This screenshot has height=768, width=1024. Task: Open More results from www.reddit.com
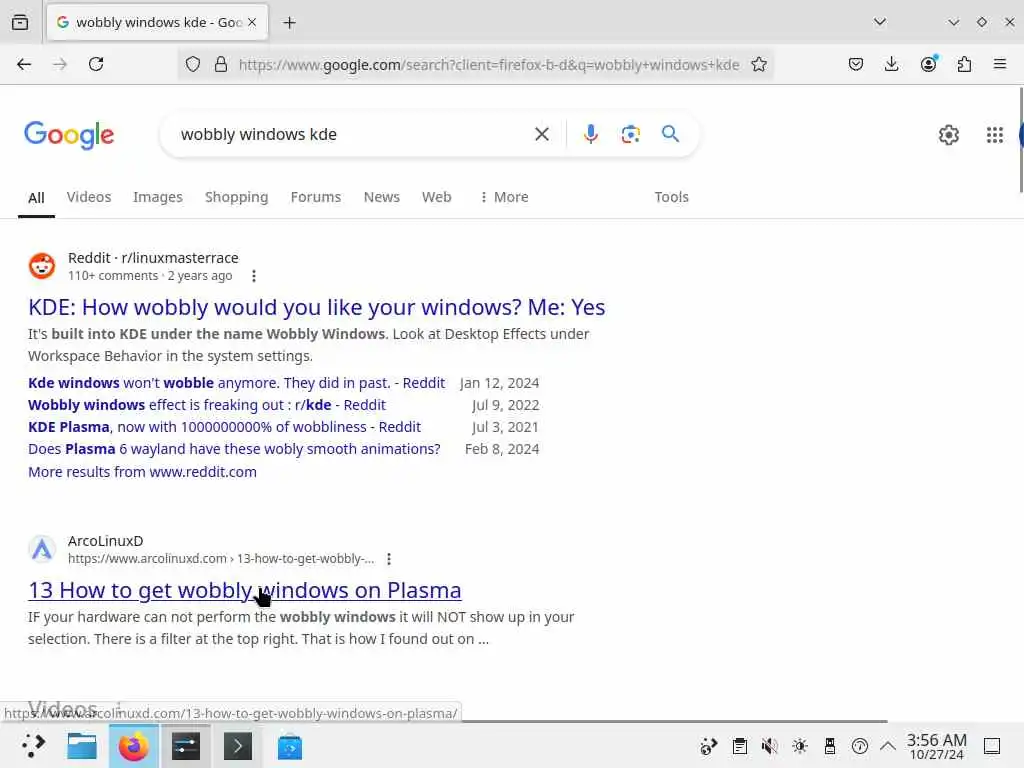coord(142,472)
